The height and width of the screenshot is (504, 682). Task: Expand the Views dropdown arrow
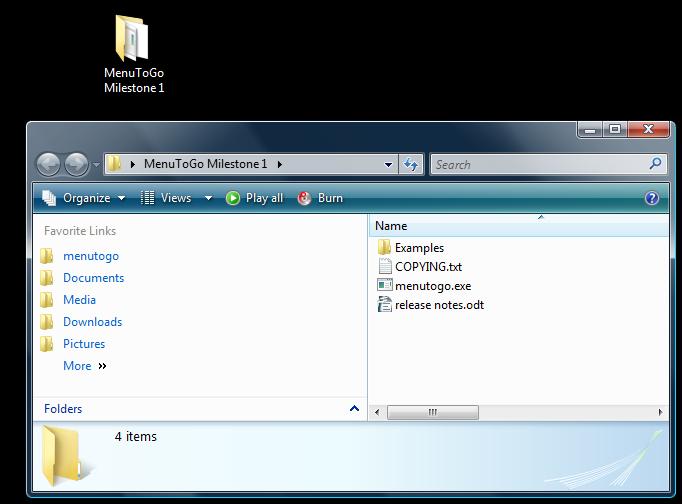[208, 198]
